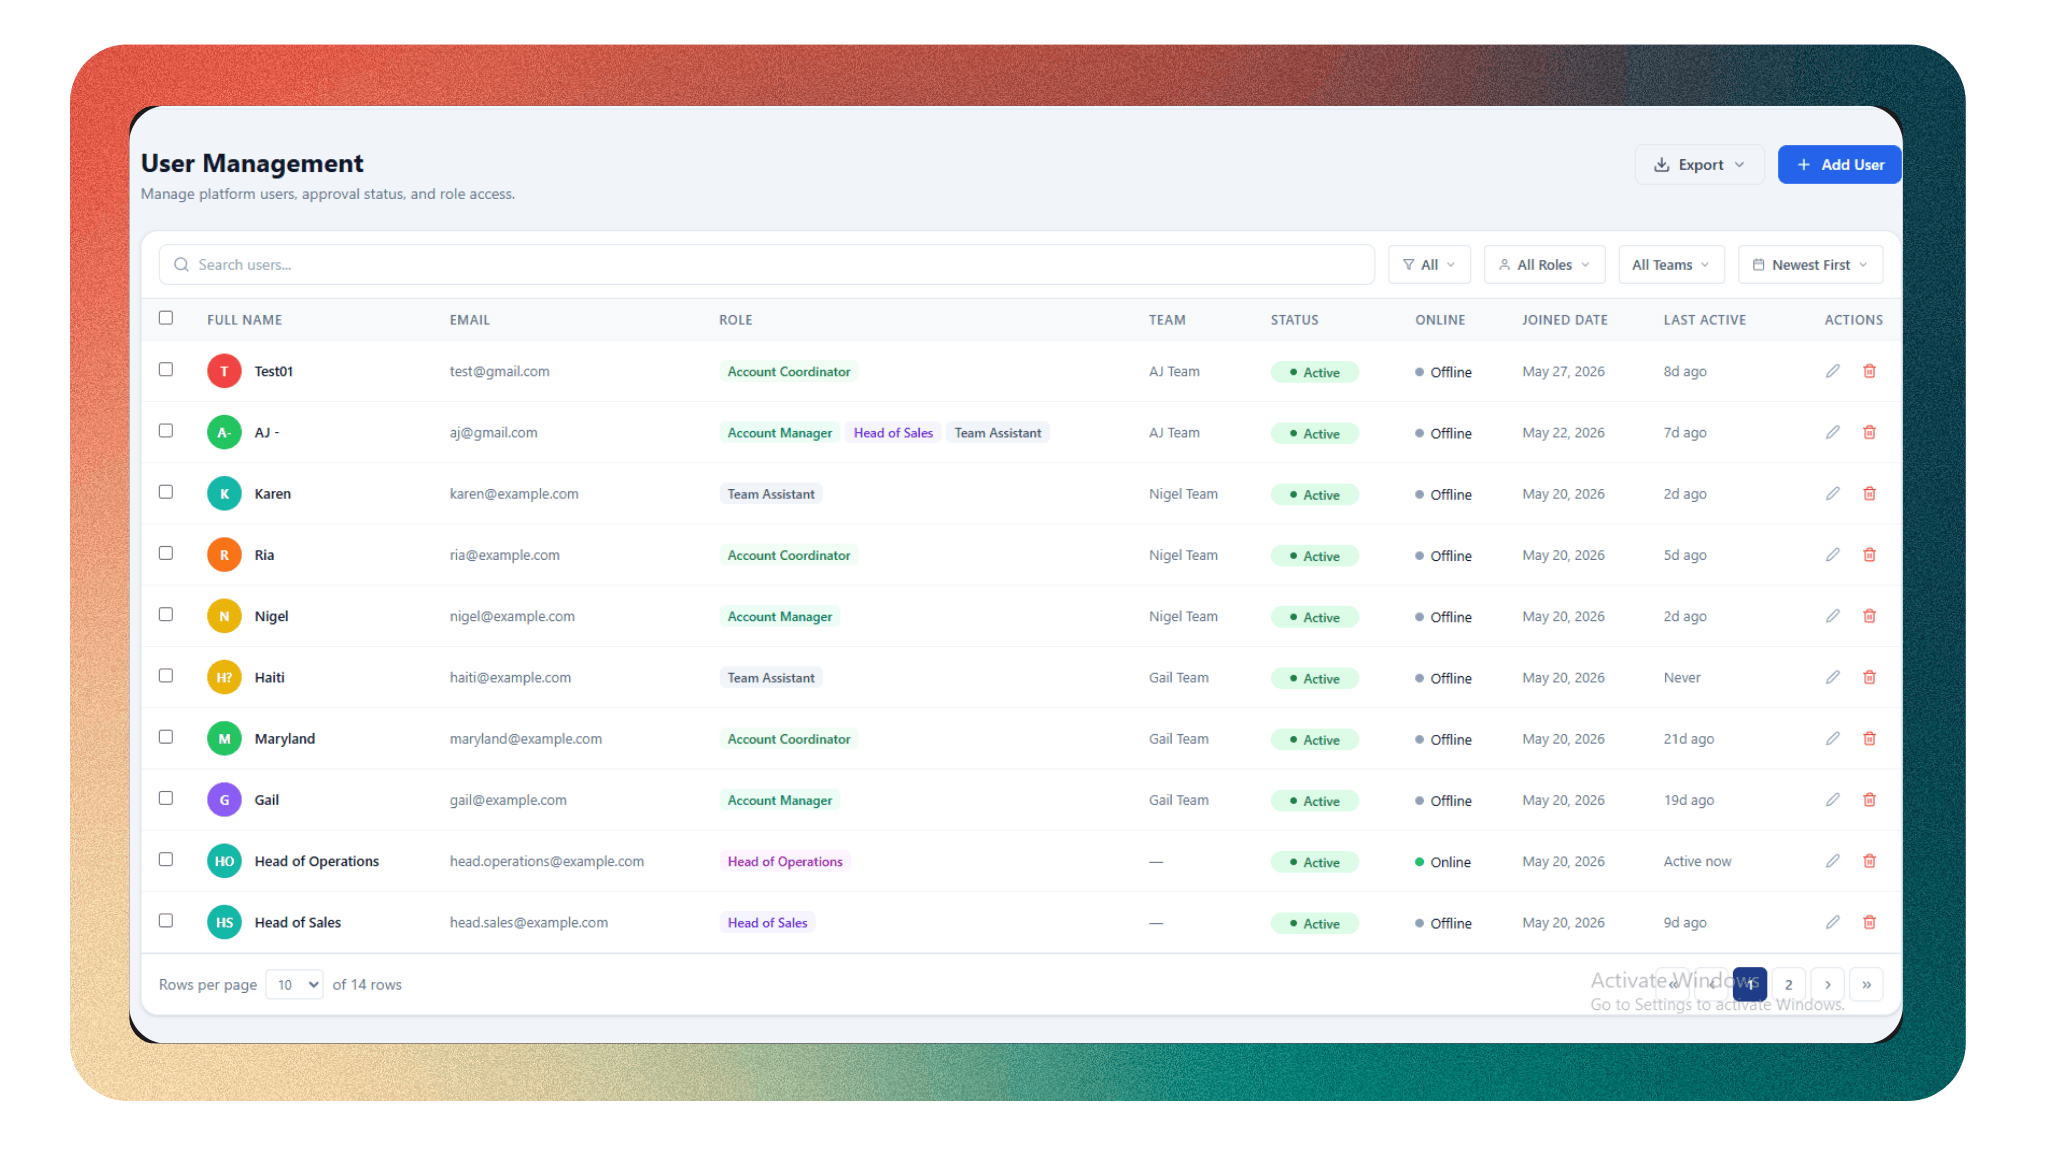Click the LAST ACTIVE column header
Viewport: 2048px width, 1152px height.
1705,320
